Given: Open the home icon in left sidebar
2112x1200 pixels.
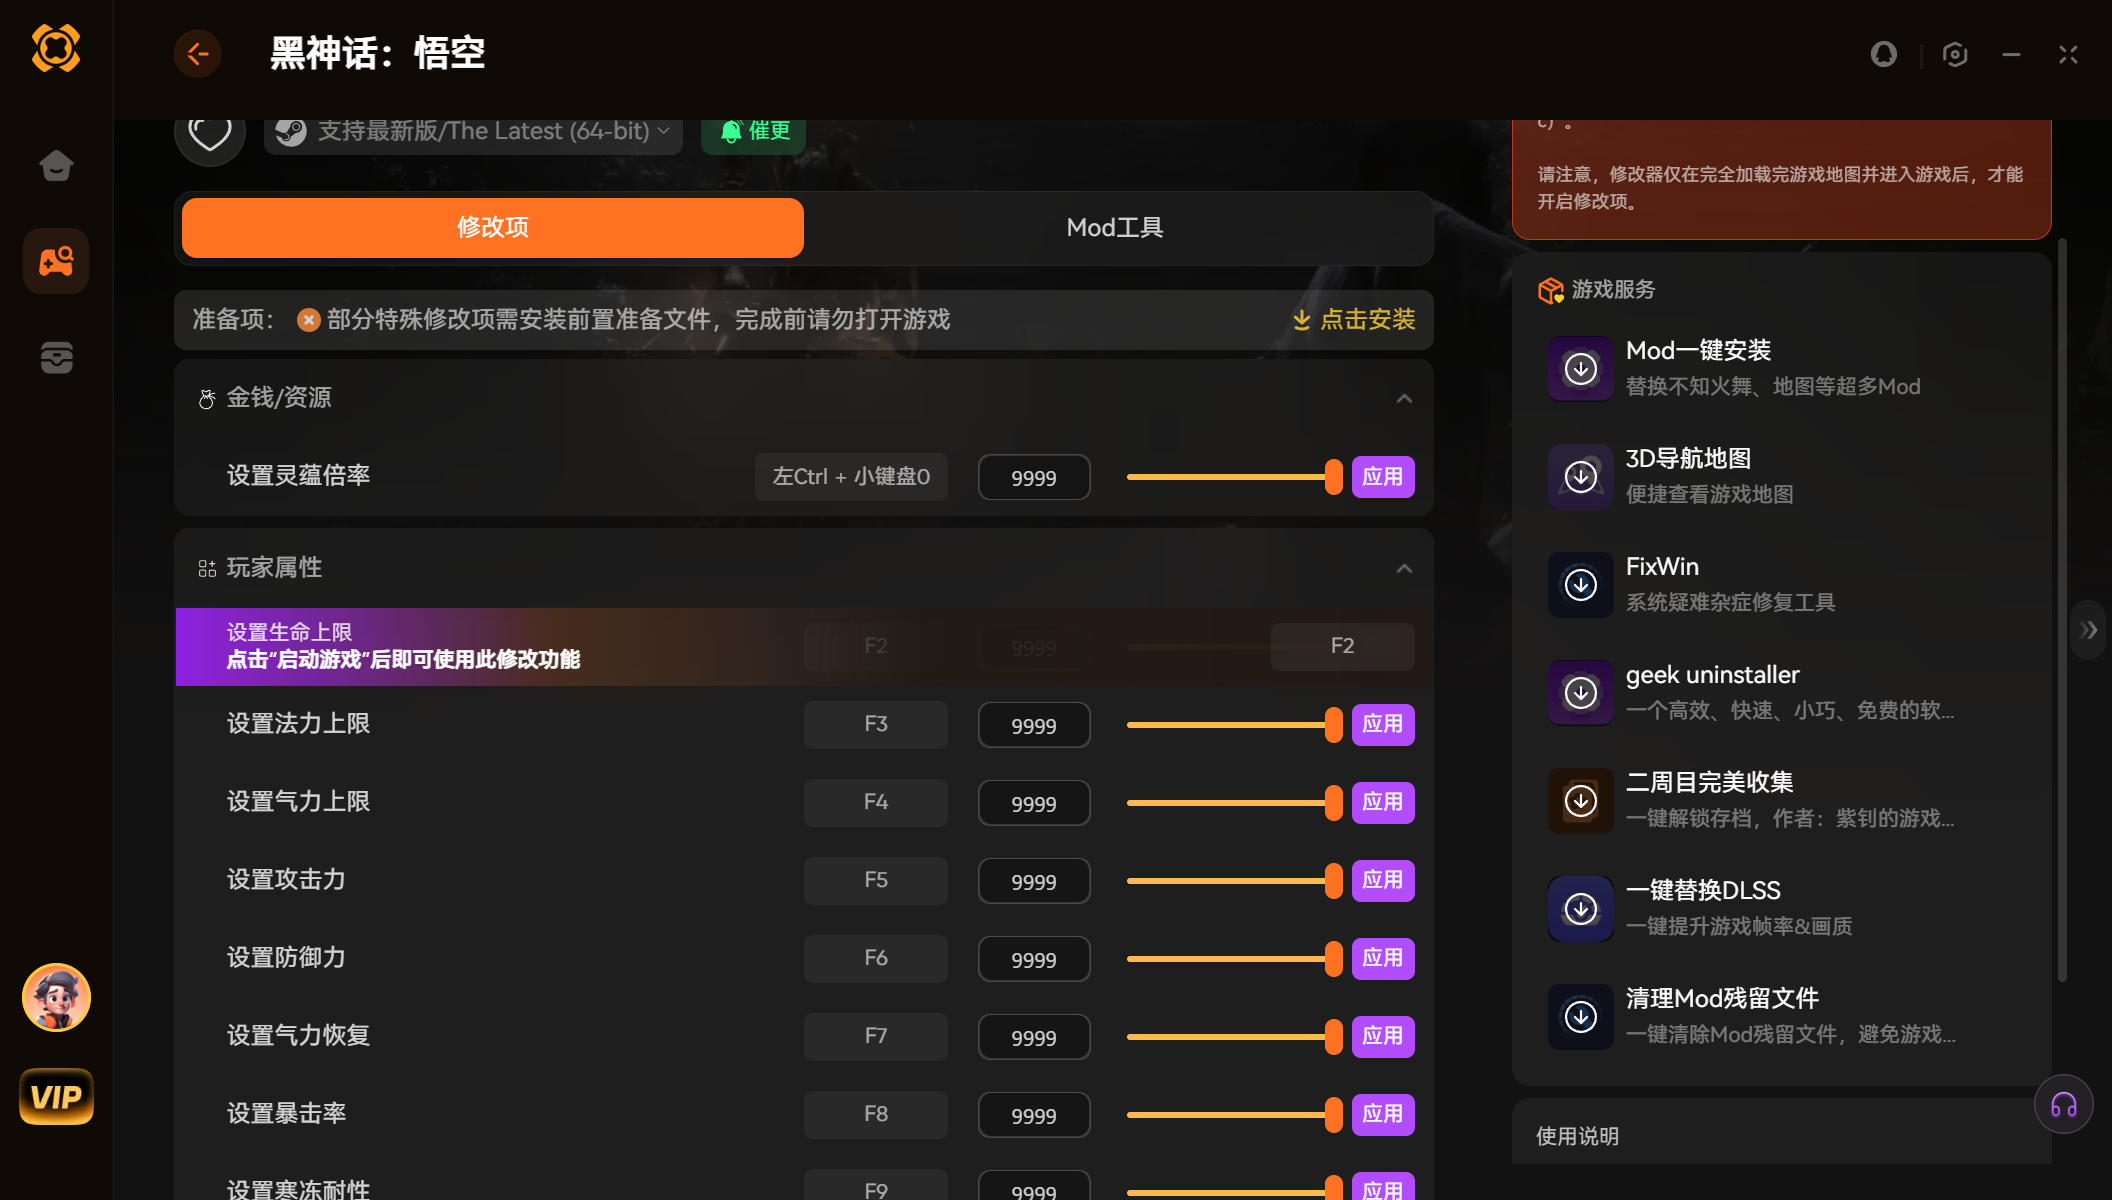Looking at the screenshot, I should [x=56, y=165].
